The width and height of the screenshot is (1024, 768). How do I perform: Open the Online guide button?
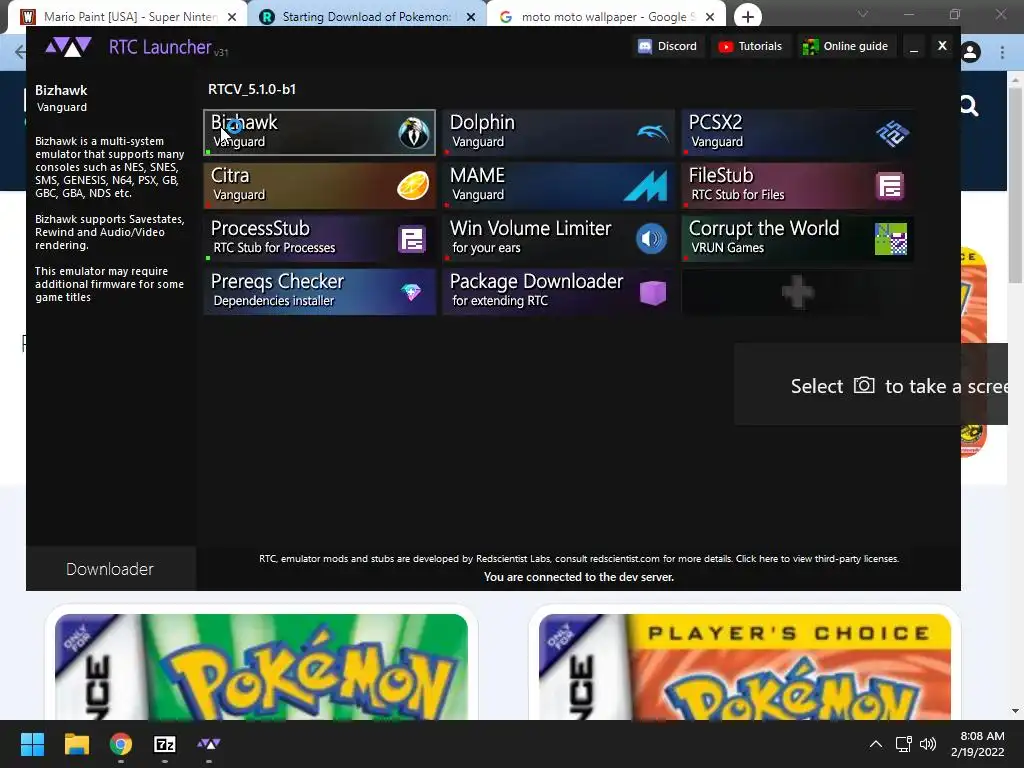point(846,46)
